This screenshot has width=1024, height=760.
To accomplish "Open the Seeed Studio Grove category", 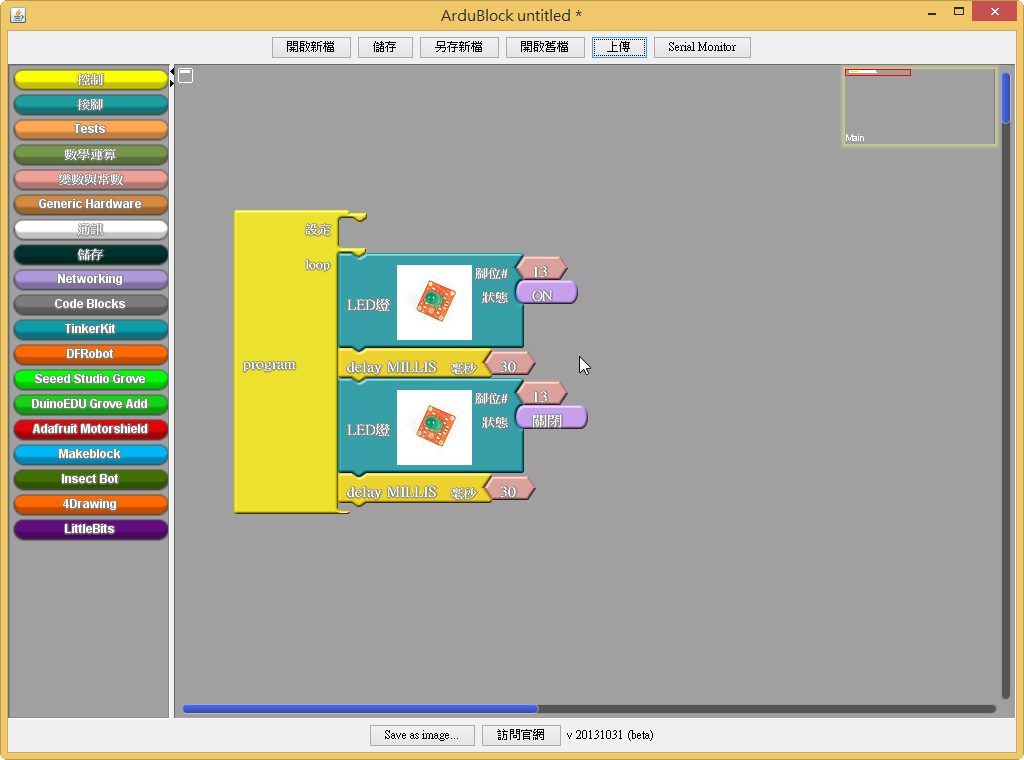I will point(90,379).
